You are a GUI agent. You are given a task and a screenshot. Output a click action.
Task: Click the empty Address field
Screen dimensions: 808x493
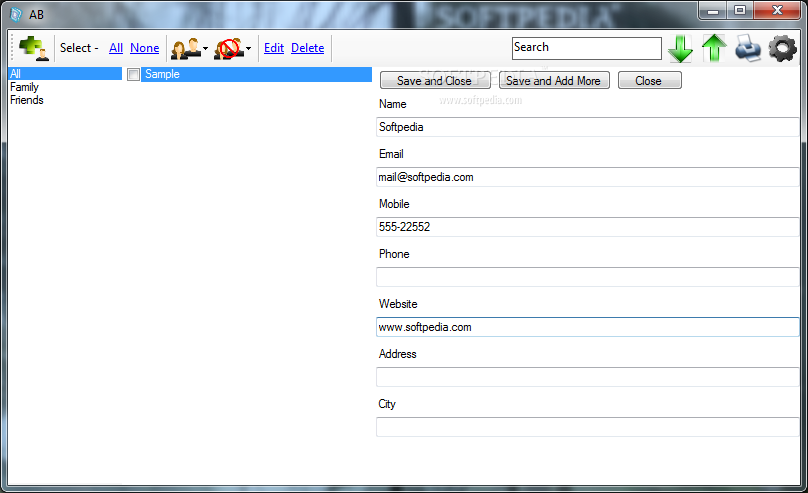pos(587,377)
